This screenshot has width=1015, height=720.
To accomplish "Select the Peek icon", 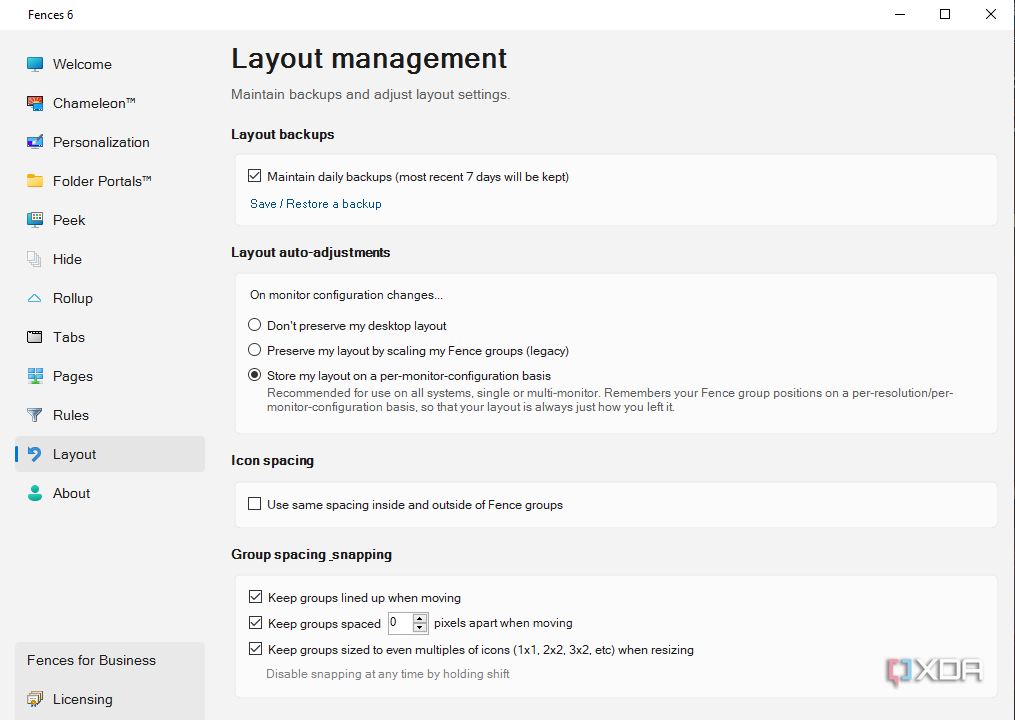I will 33,220.
